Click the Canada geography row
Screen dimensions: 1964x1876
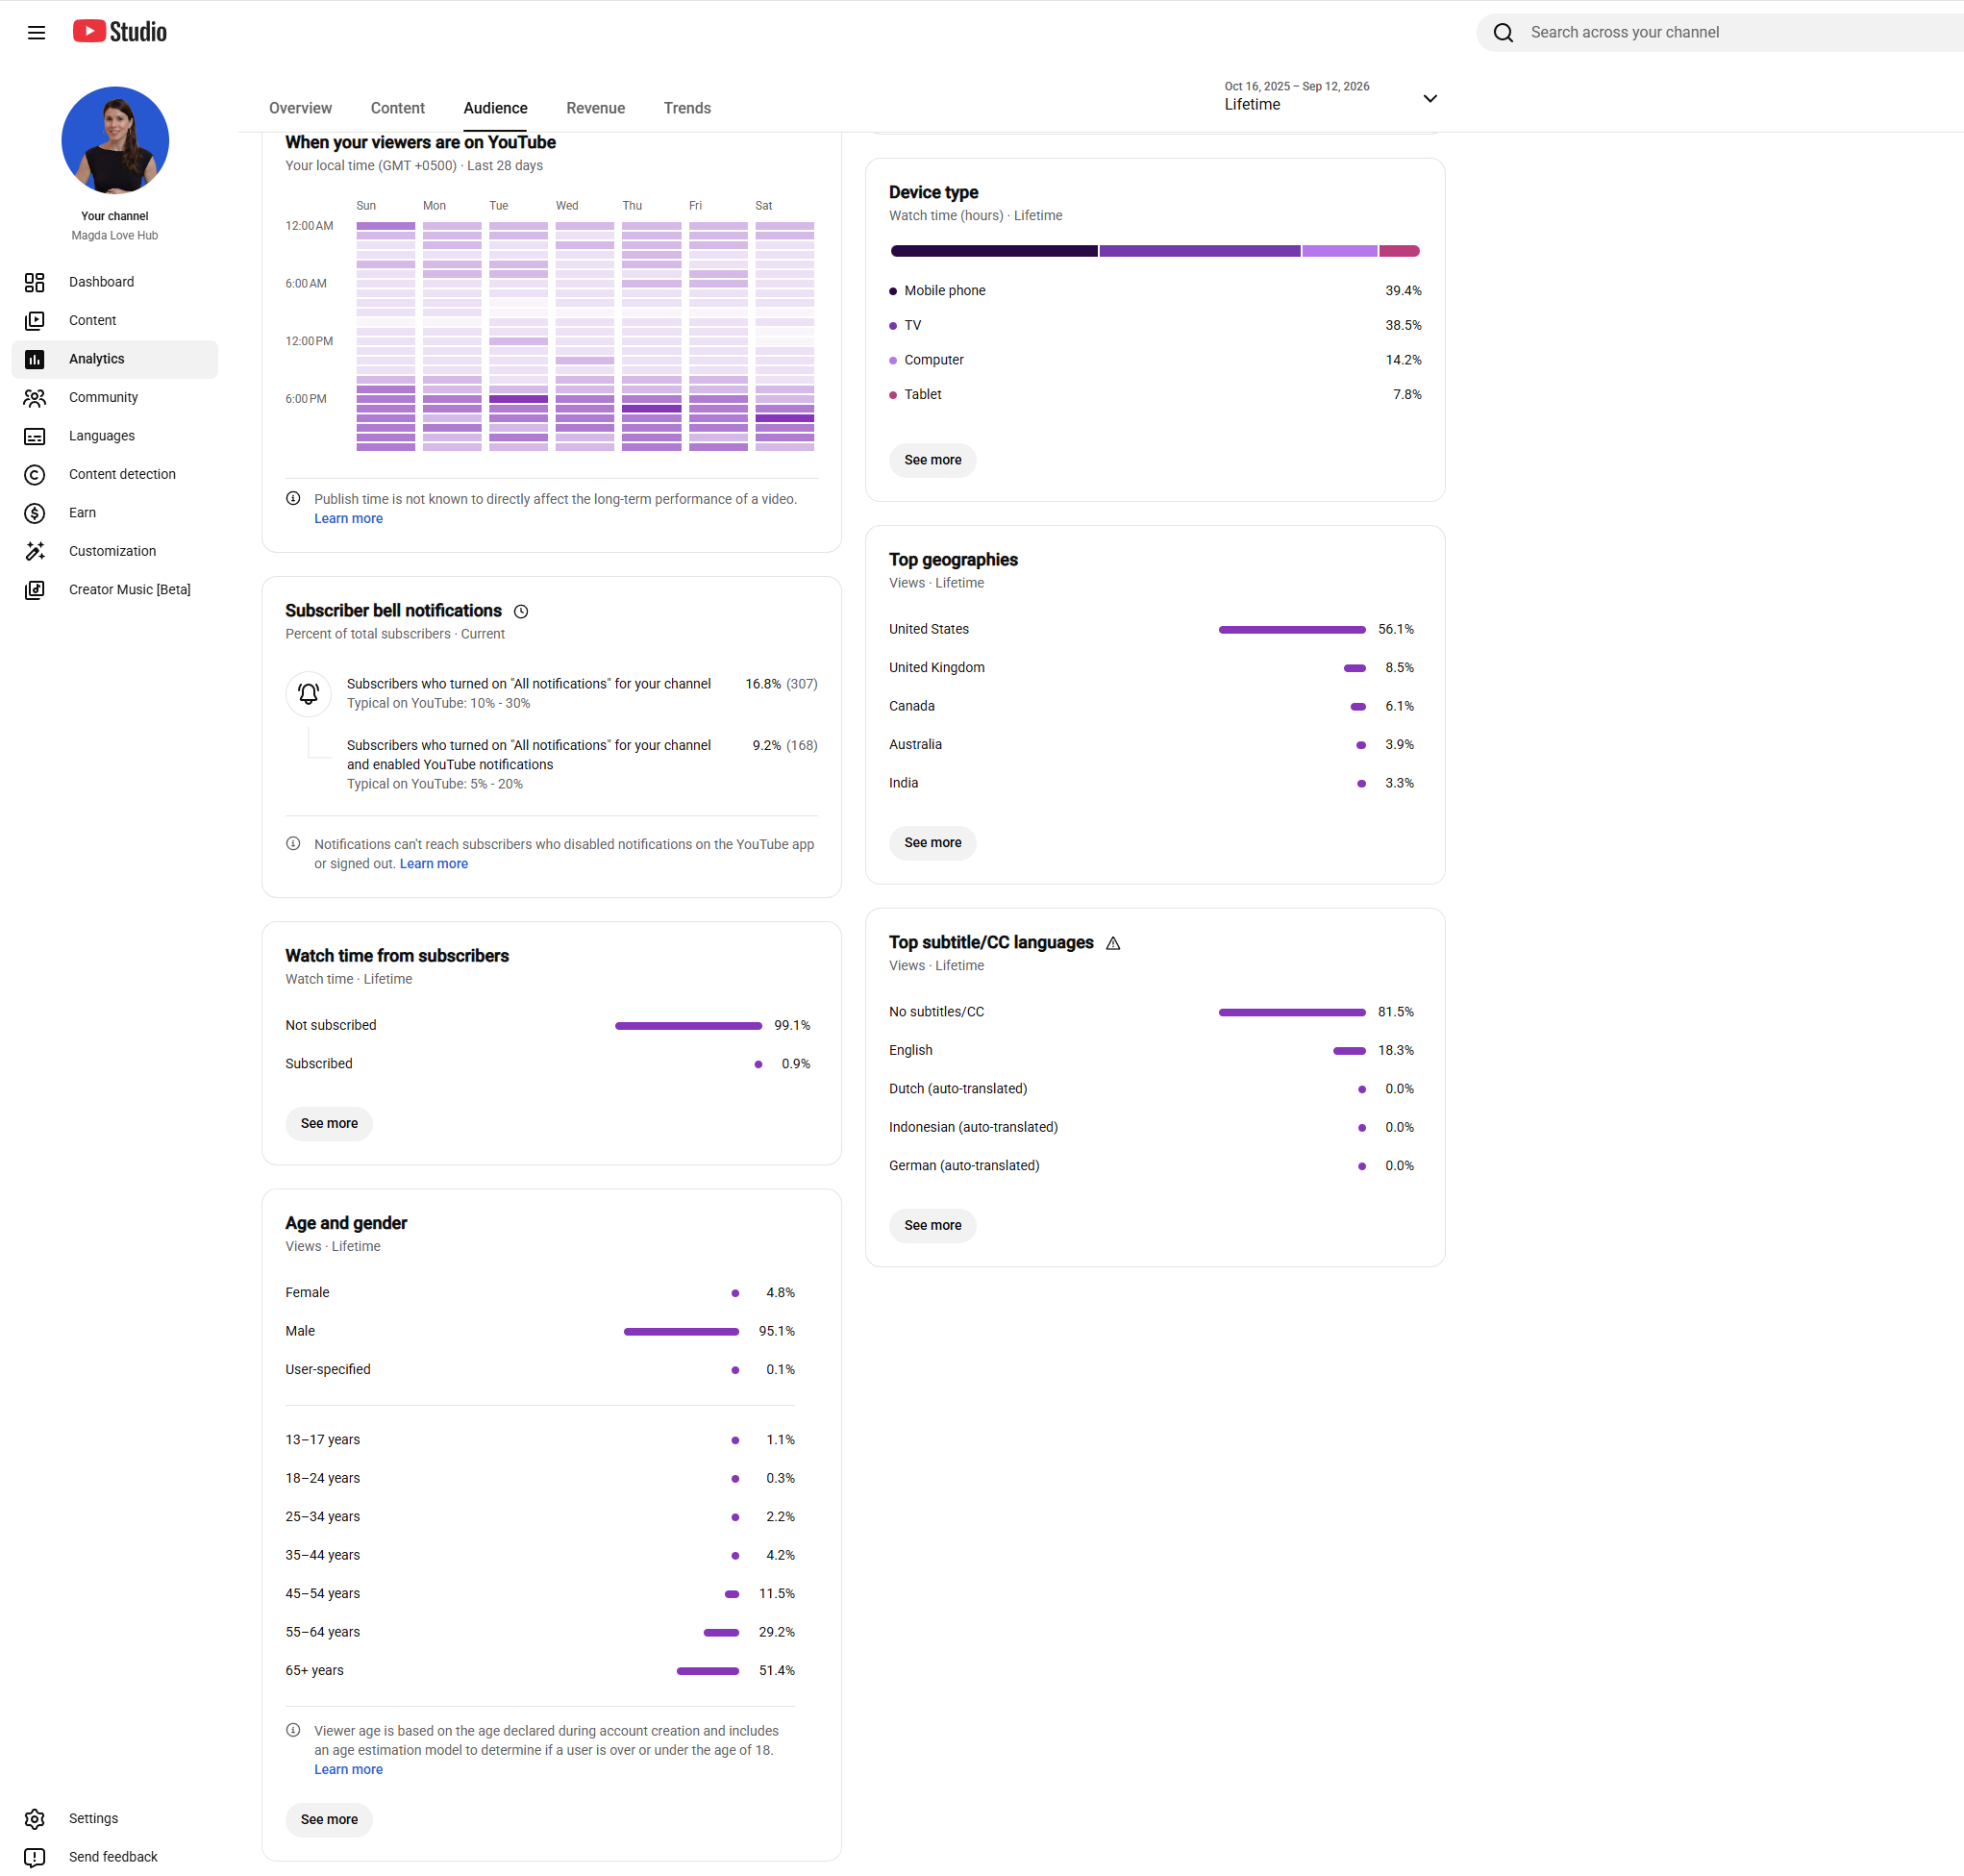[x=1151, y=706]
